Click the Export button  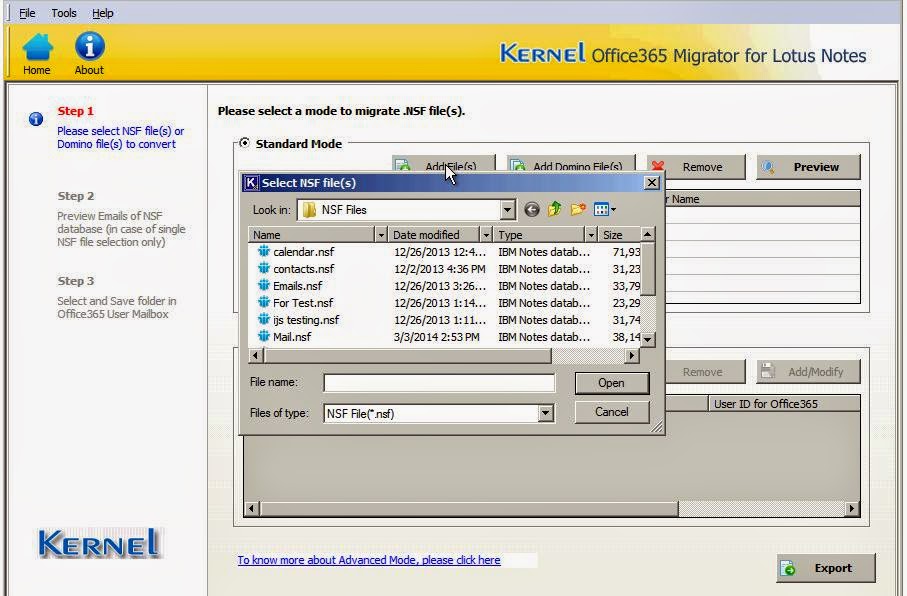click(x=825, y=568)
